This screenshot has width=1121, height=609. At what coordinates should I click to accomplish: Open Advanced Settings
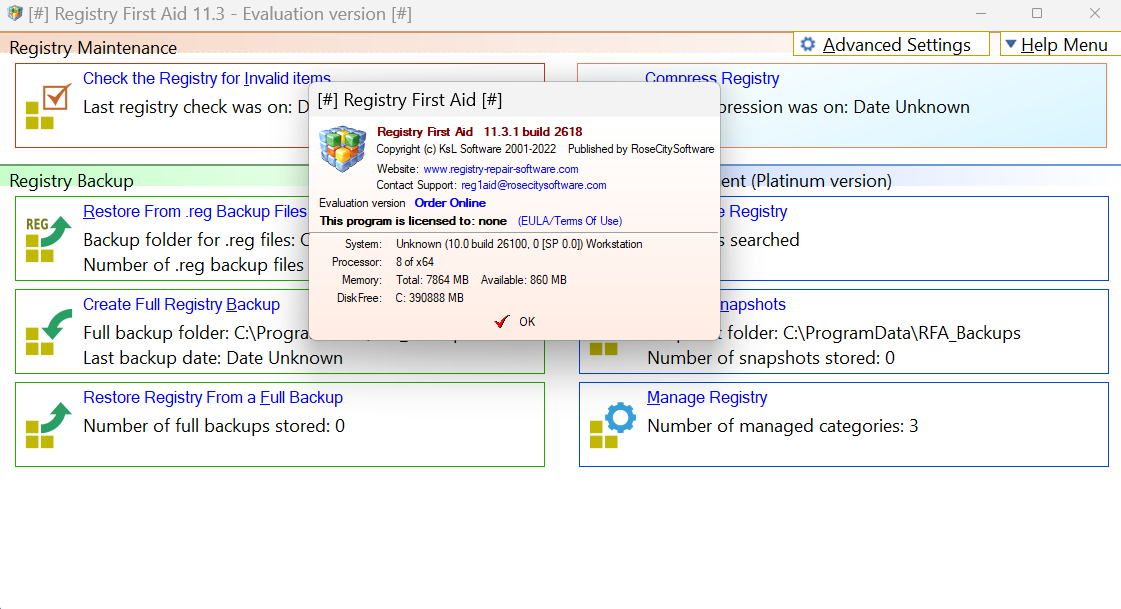[895, 45]
